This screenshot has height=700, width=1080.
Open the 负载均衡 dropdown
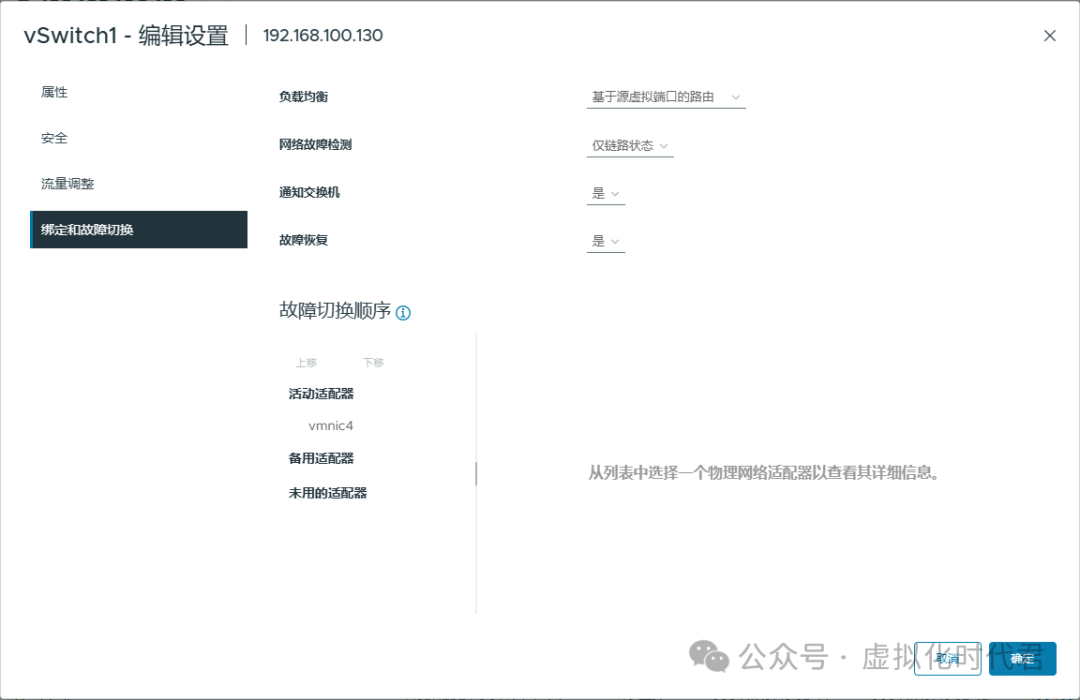click(665, 96)
